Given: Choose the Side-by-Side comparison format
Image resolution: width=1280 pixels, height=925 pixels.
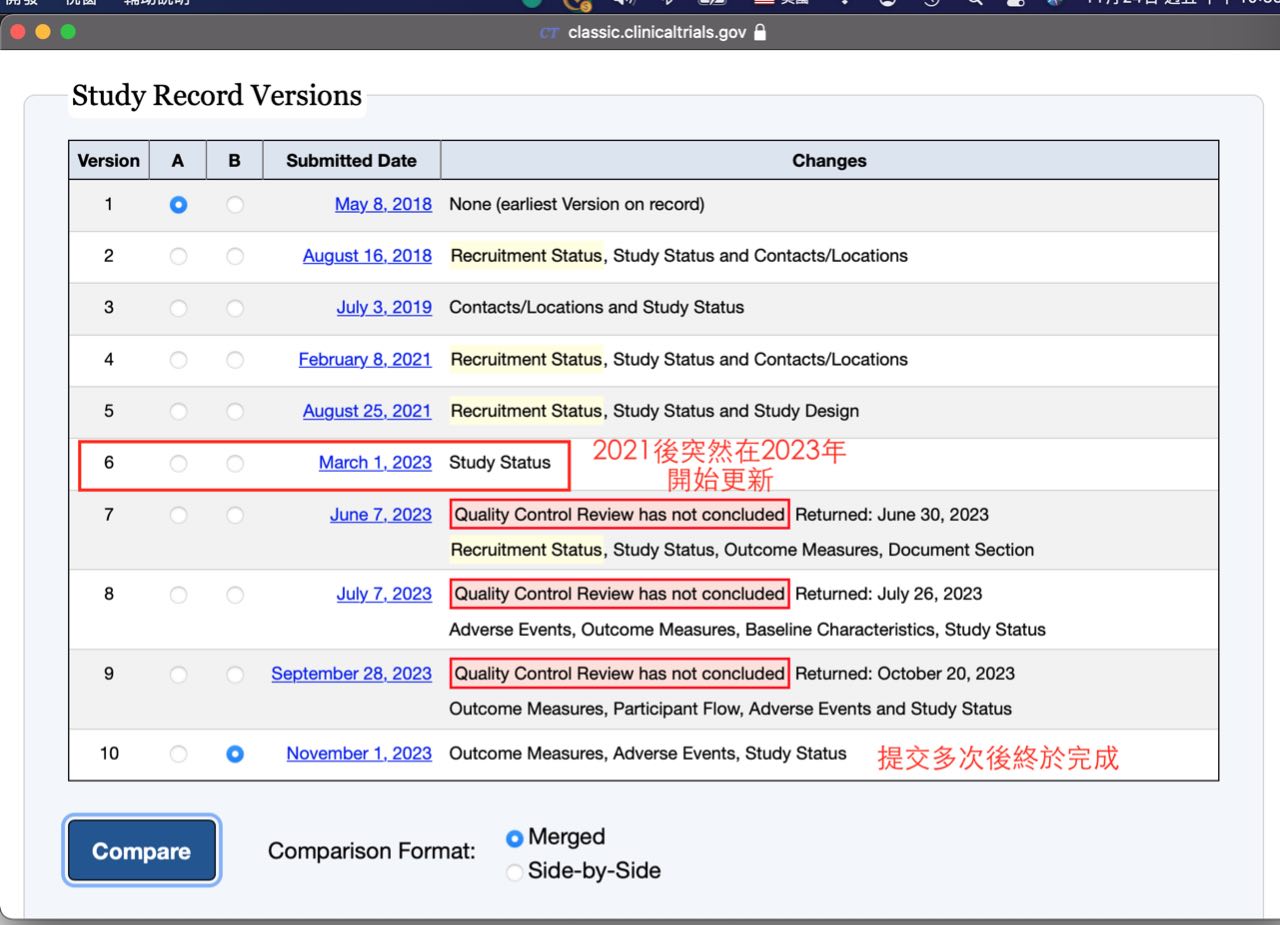Looking at the screenshot, I should [515, 872].
